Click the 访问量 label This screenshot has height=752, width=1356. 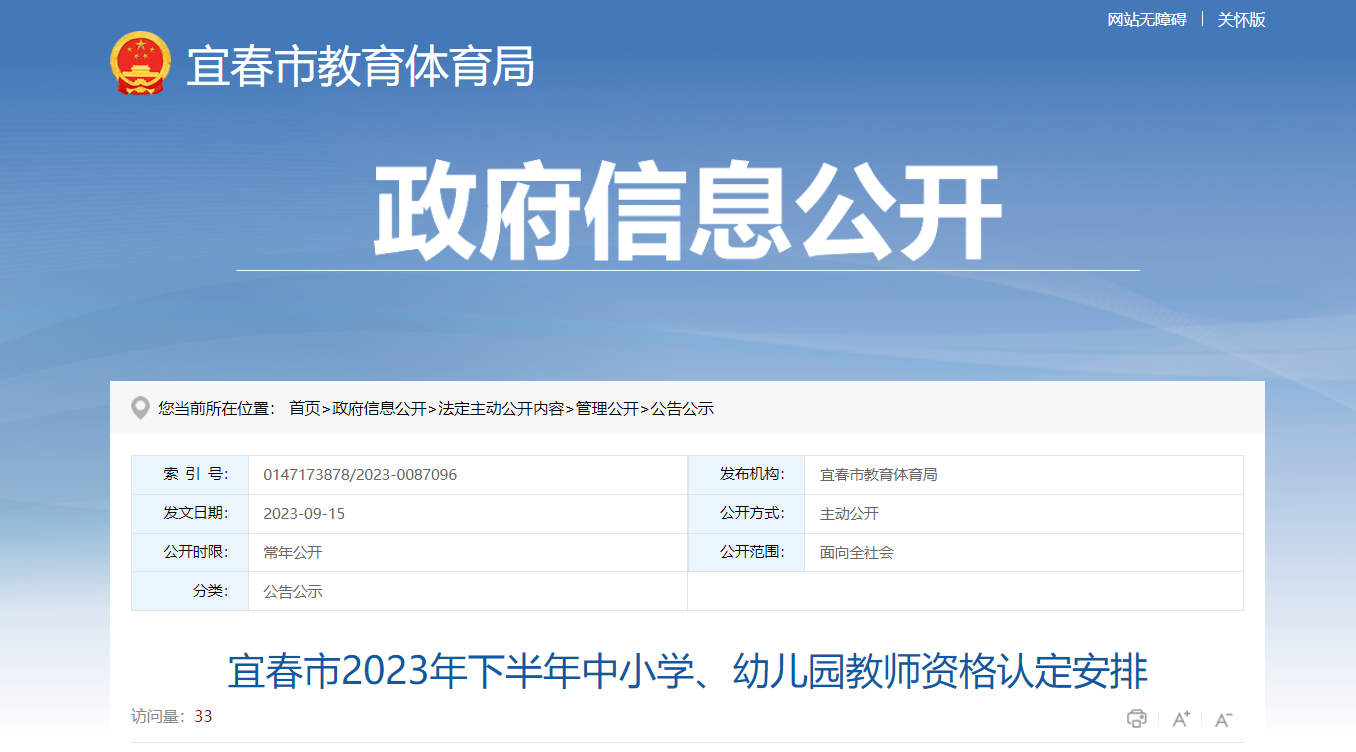click(x=159, y=716)
